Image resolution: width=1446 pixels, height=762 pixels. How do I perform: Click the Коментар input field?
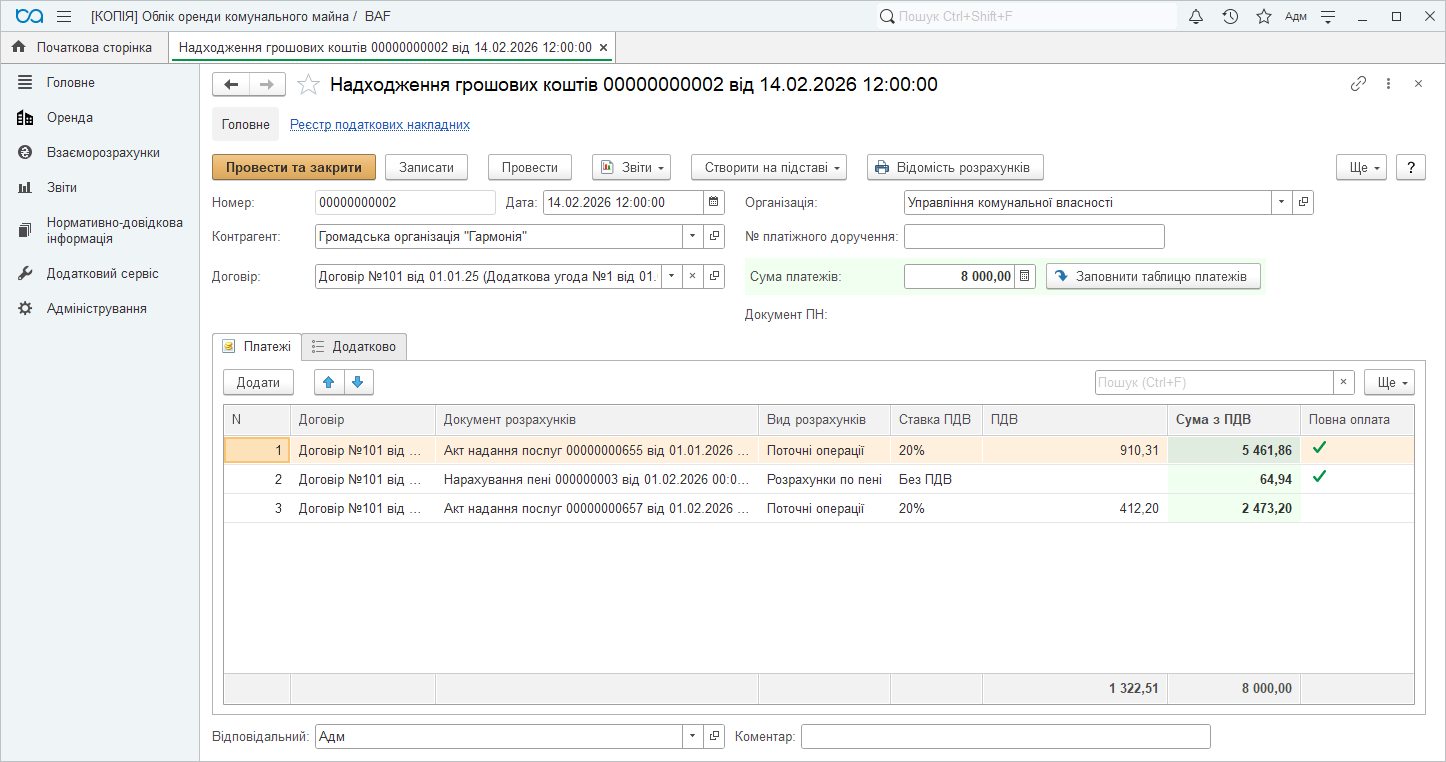click(1005, 737)
